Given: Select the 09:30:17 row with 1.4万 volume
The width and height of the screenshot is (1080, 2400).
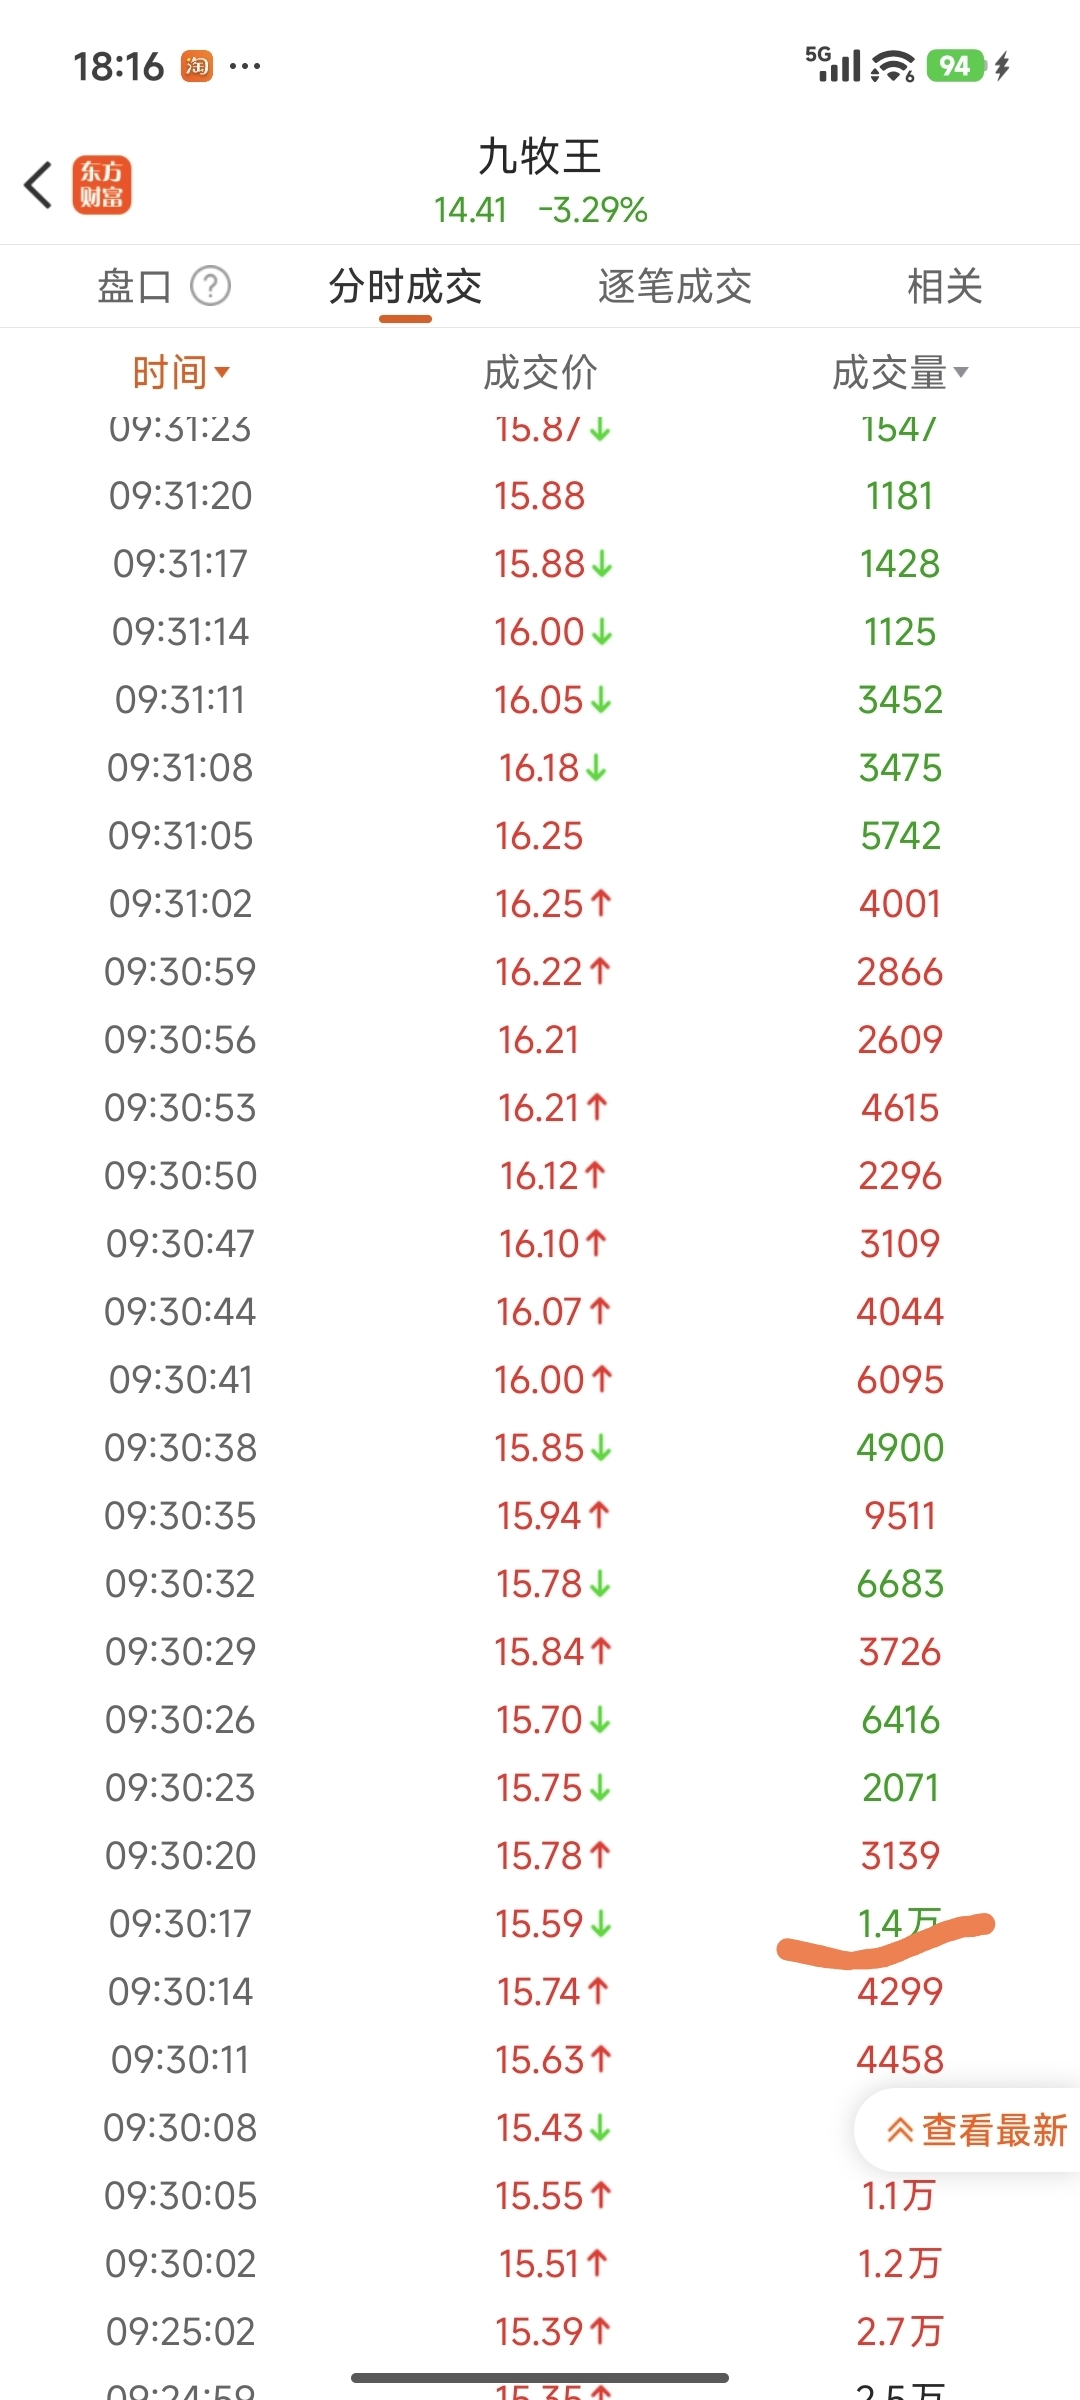Looking at the screenshot, I should [x=540, y=1923].
